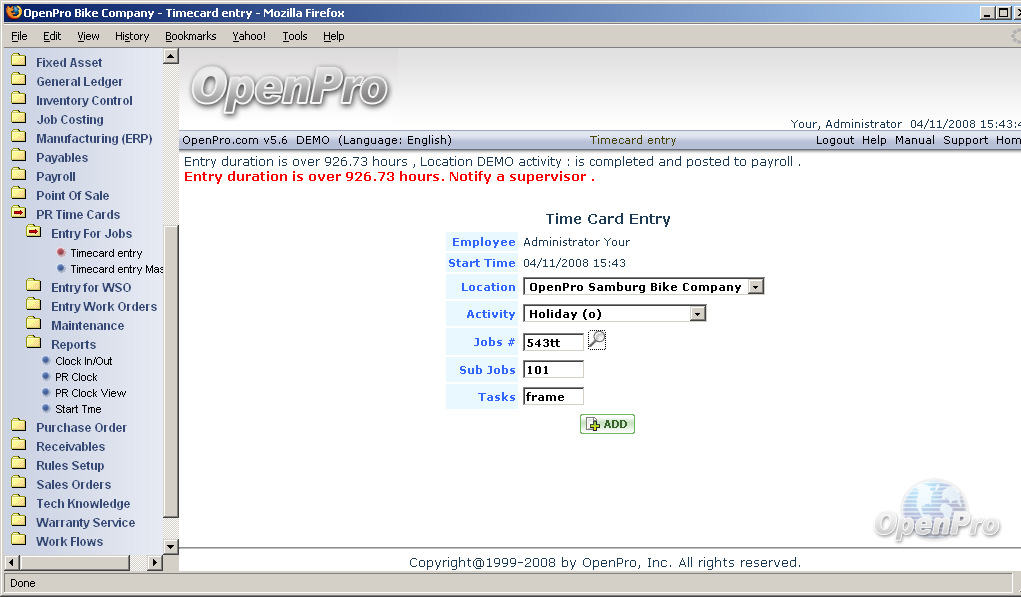Open the Activity dropdown showing Holiday
The image size is (1021, 597).
[697, 314]
